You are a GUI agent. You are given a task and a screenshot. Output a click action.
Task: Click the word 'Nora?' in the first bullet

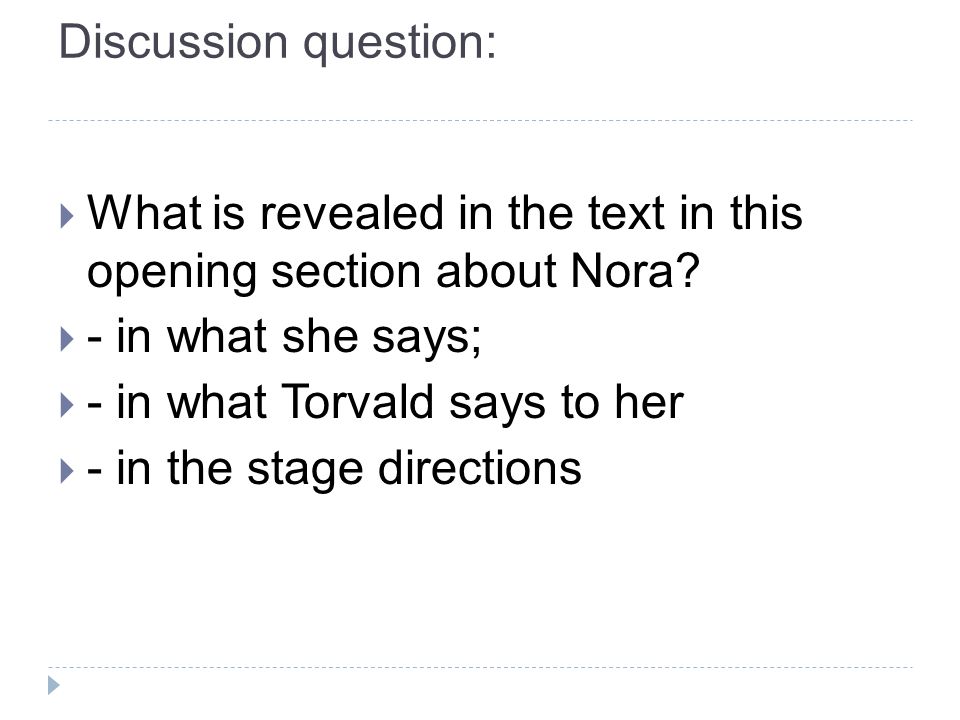tap(634, 271)
